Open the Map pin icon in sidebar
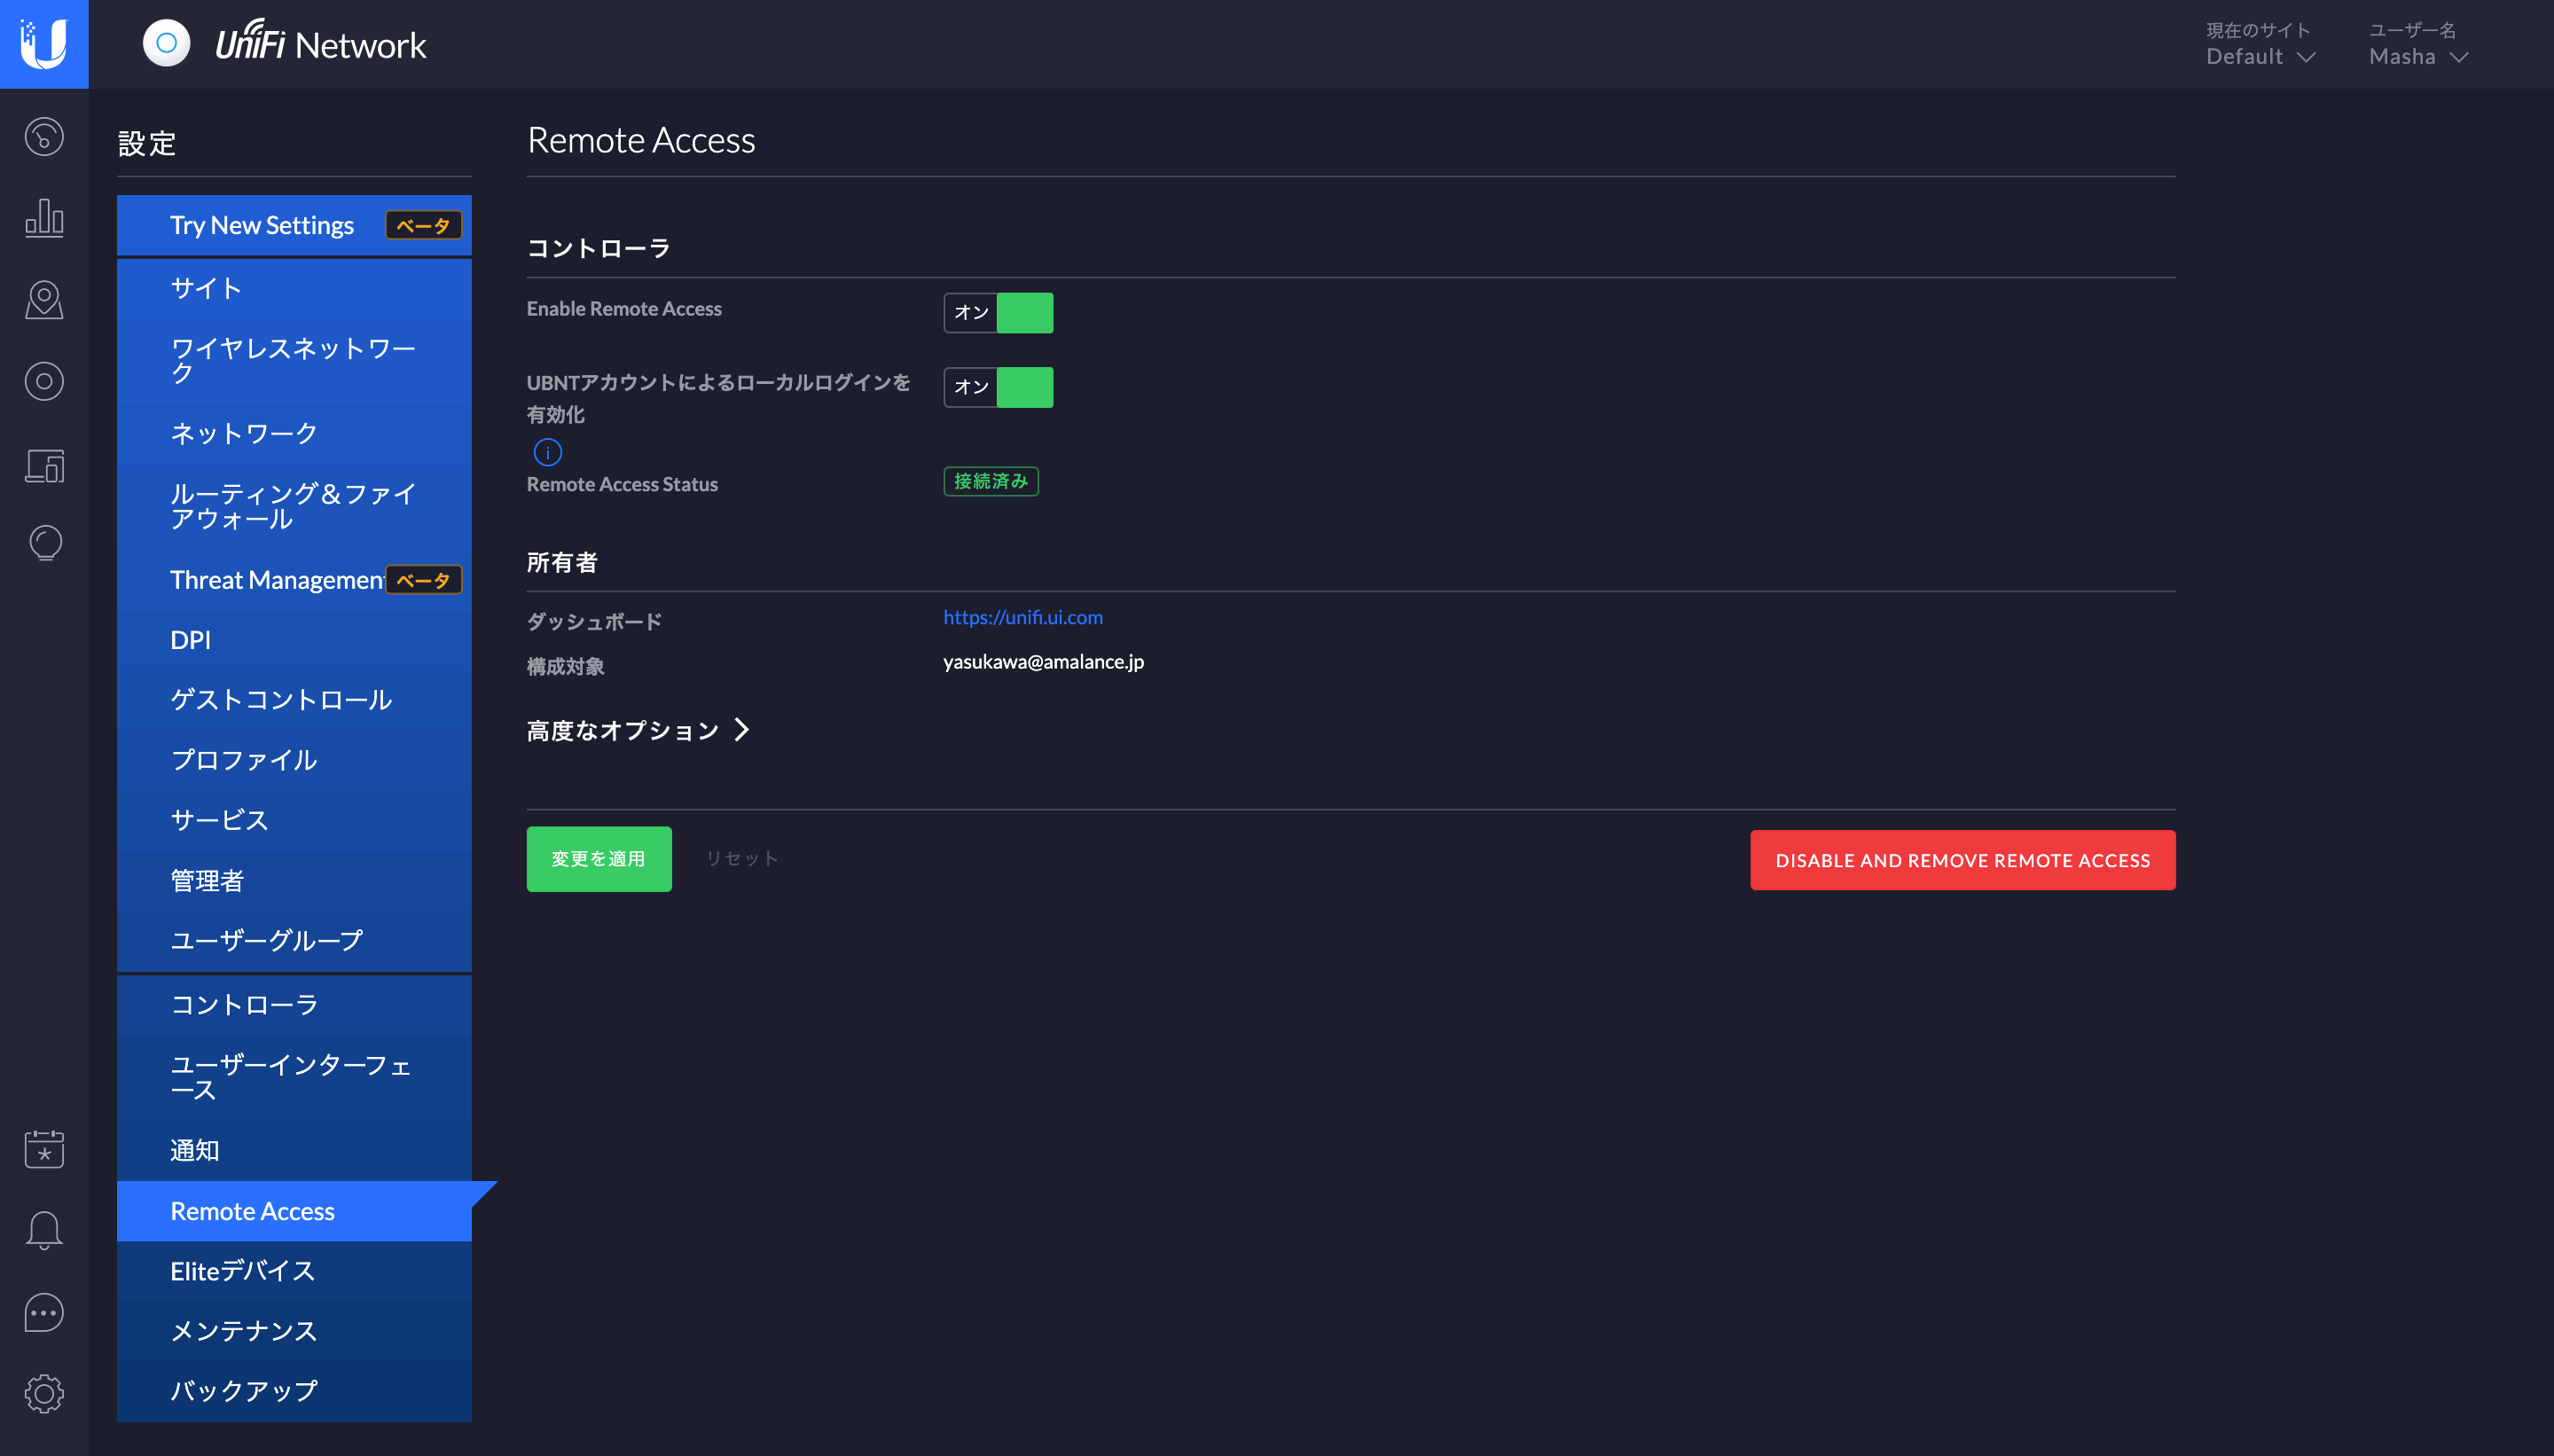 (x=44, y=300)
